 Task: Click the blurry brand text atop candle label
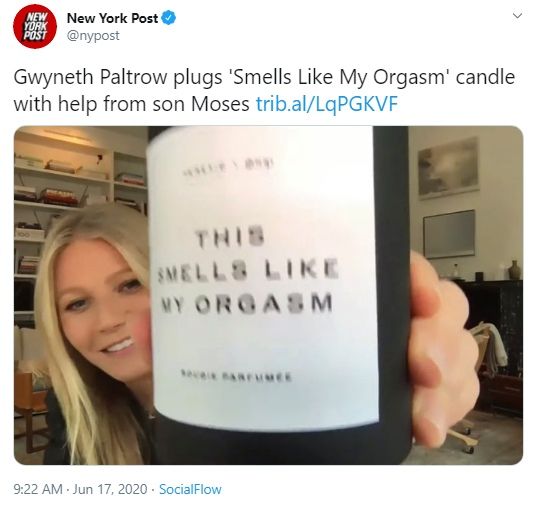tap(229, 168)
